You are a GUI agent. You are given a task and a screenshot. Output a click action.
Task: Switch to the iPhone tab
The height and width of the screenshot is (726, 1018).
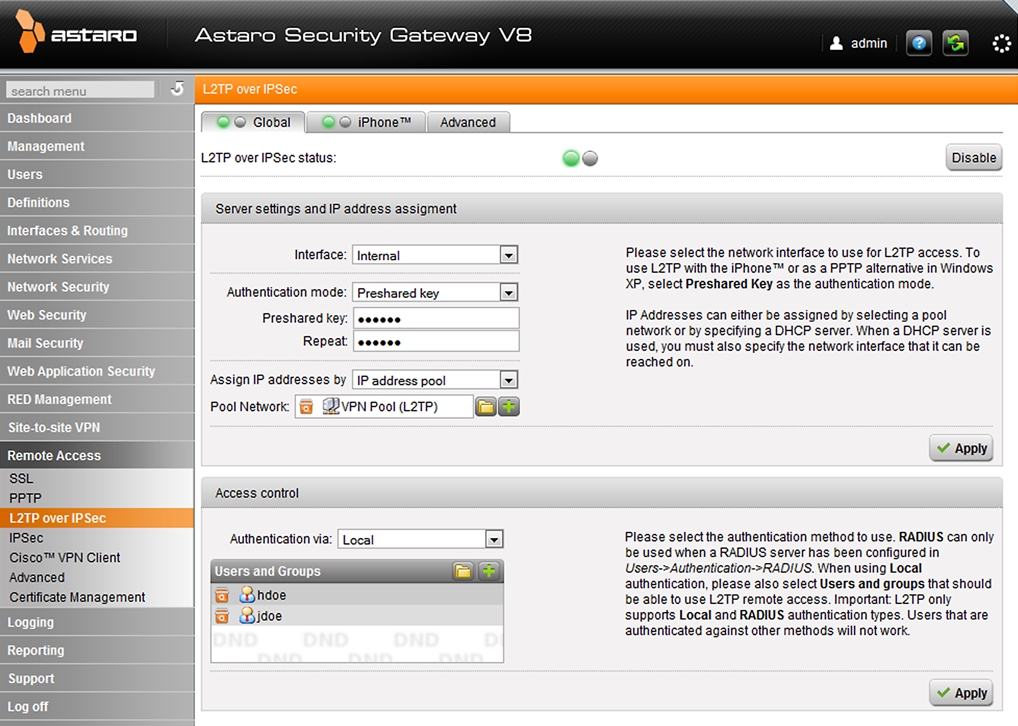pyautogui.click(x=366, y=122)
